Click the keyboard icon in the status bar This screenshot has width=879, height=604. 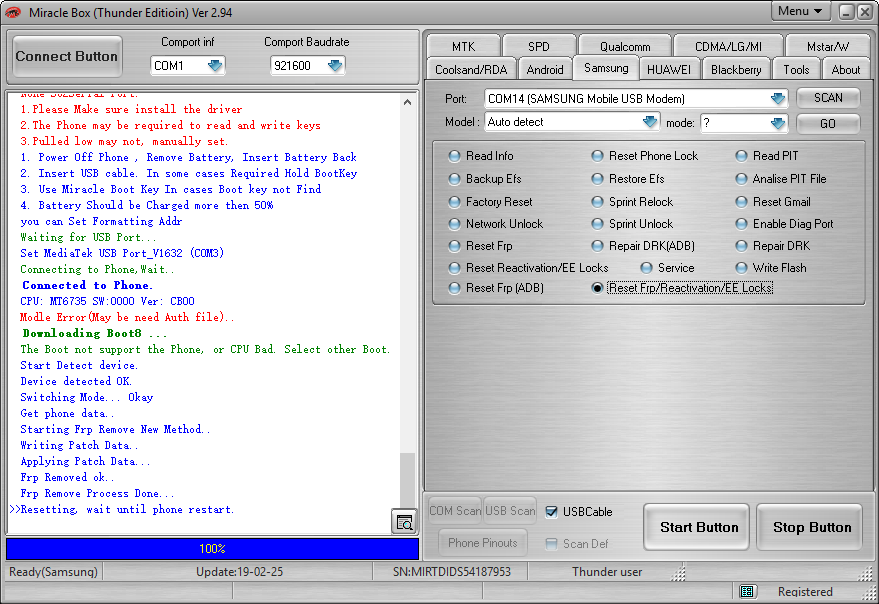tap(748, 592)
